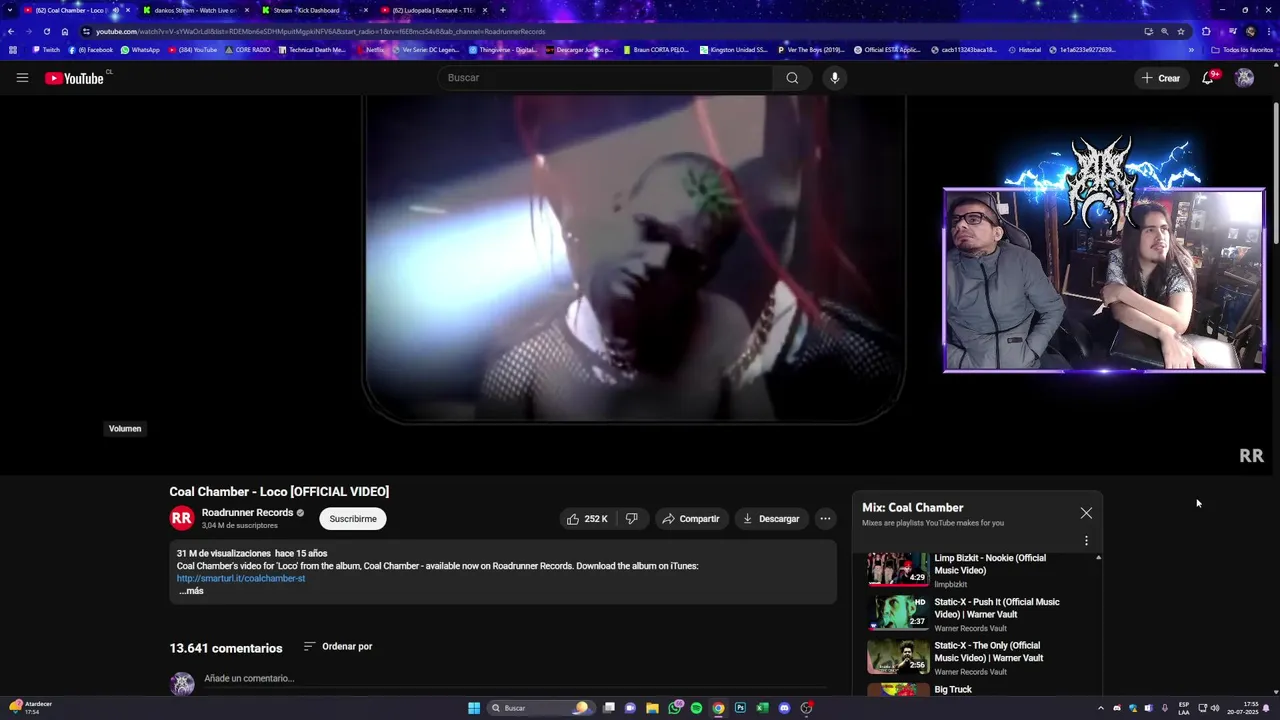Click the Descargar download button

[x=770, y=519]
